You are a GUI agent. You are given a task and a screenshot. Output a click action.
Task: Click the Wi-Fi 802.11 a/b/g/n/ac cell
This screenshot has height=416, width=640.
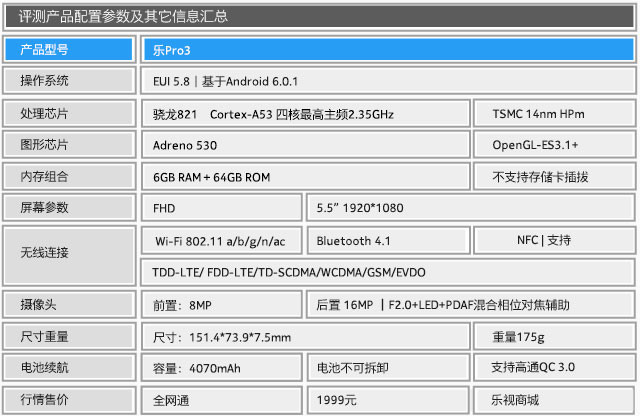coord(222,241)
